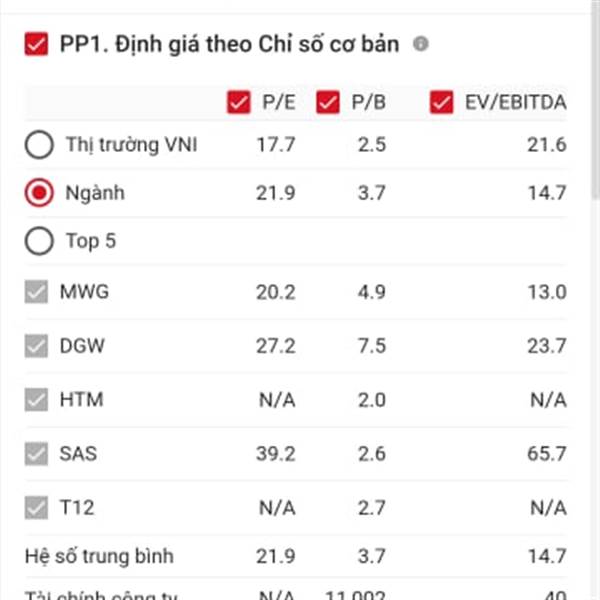Select the Ngành radio option

(x=39, y=193)
